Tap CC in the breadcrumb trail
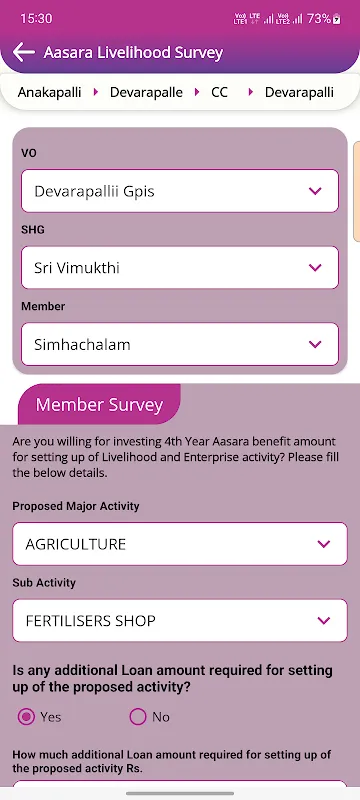This screenshot has width=360, height=800. pos(219,92)
